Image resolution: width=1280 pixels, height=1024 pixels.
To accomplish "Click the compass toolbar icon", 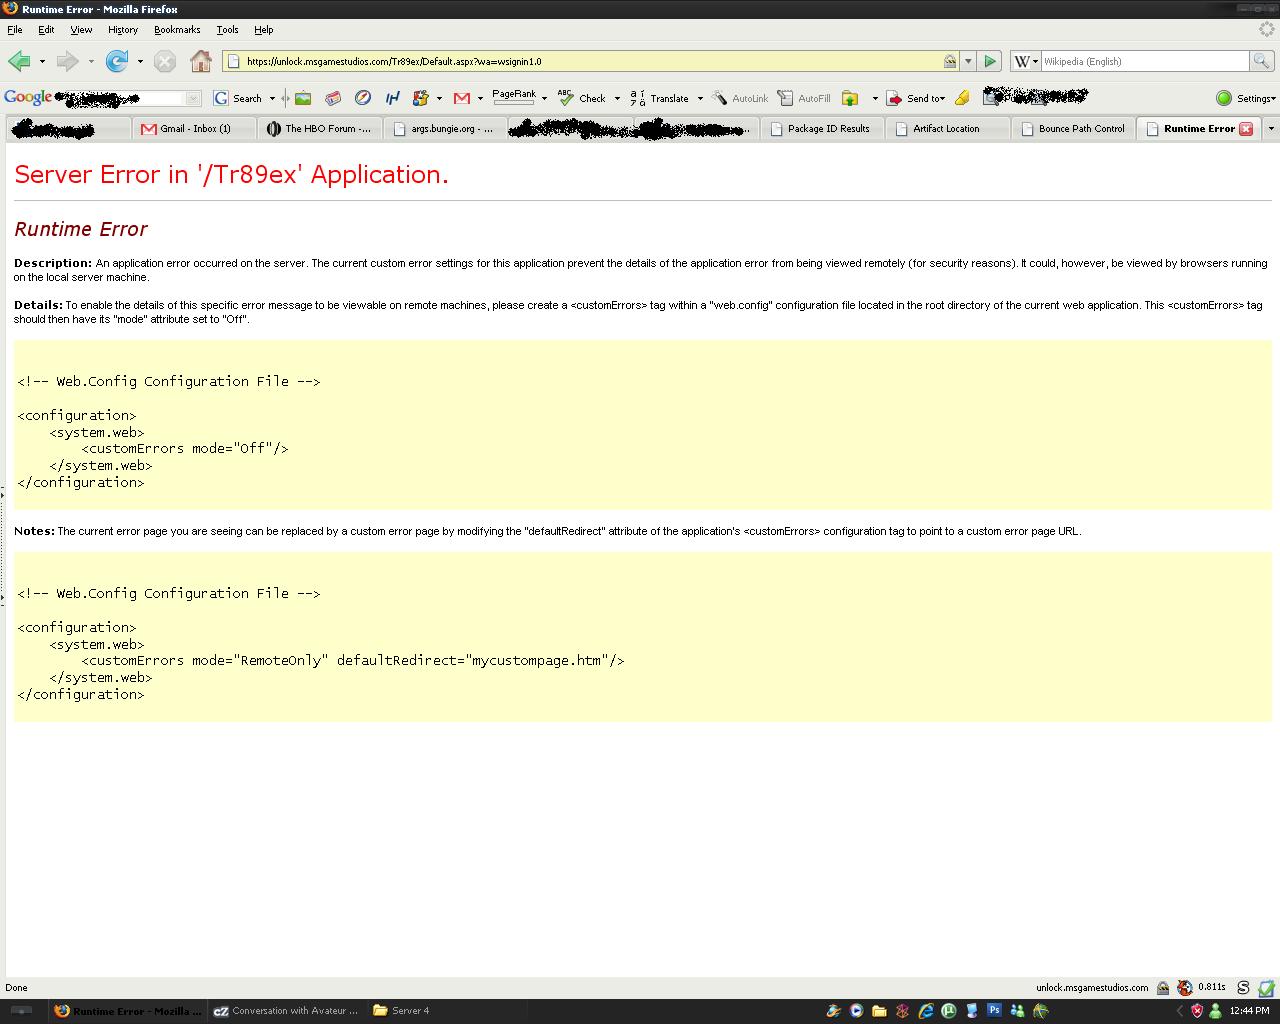I will pos(363,98).
